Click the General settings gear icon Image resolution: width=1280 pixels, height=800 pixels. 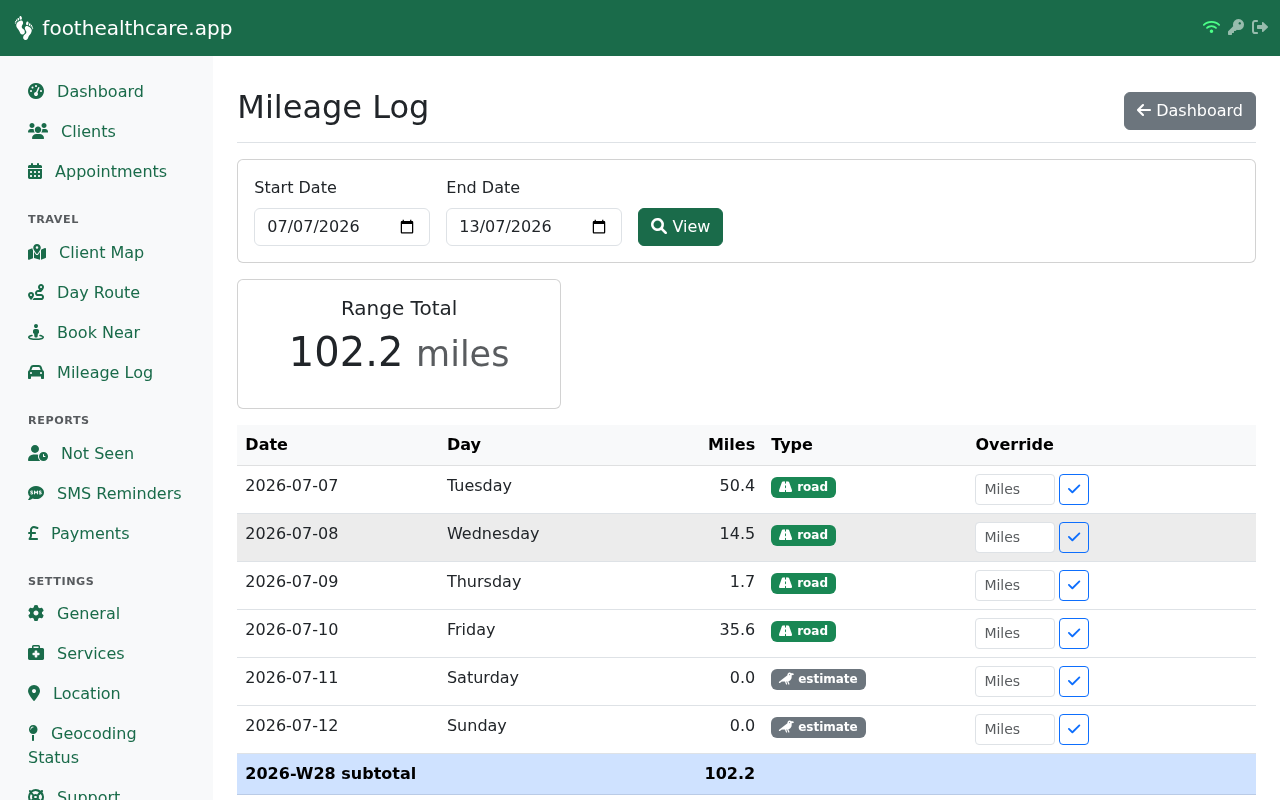tap(36, 613)
